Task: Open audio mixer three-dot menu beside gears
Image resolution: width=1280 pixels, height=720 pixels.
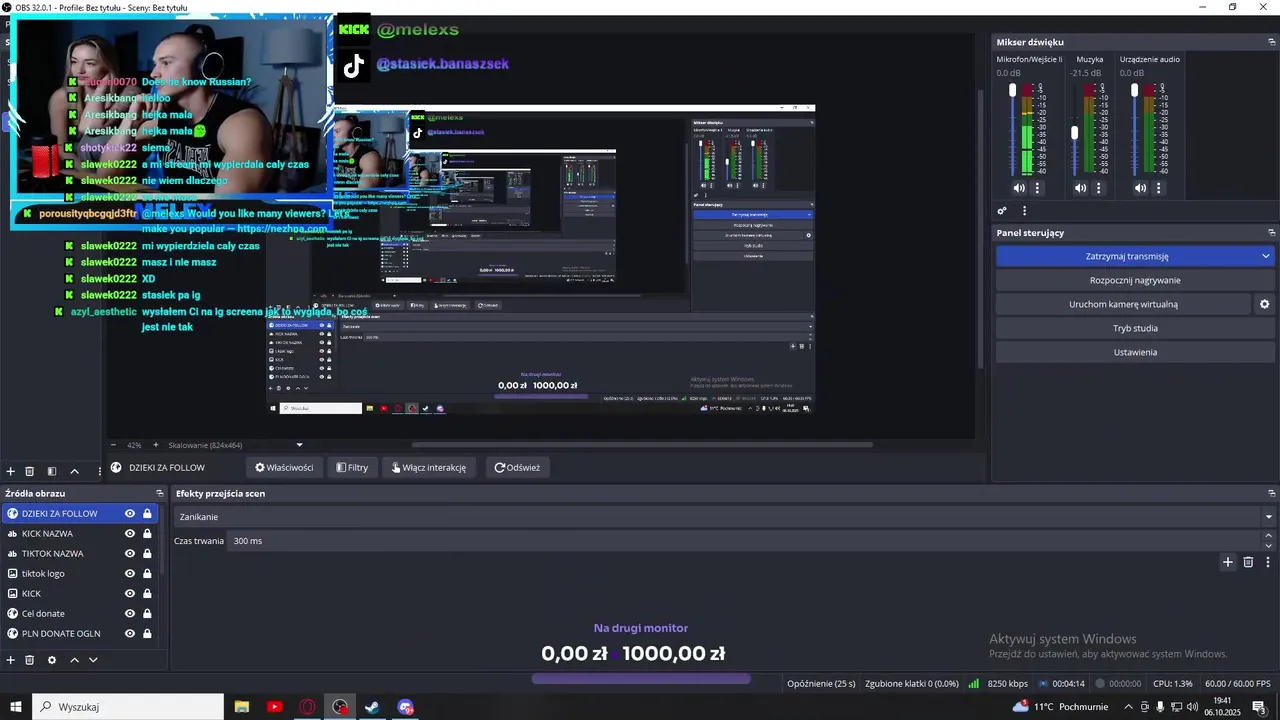Action: (1024, 211)
